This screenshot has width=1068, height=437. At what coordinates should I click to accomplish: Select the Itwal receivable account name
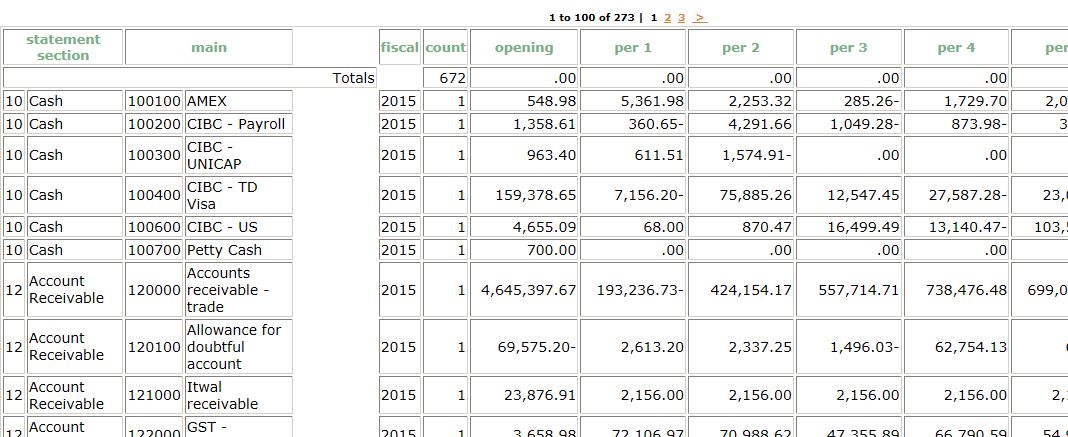(222, 395)
